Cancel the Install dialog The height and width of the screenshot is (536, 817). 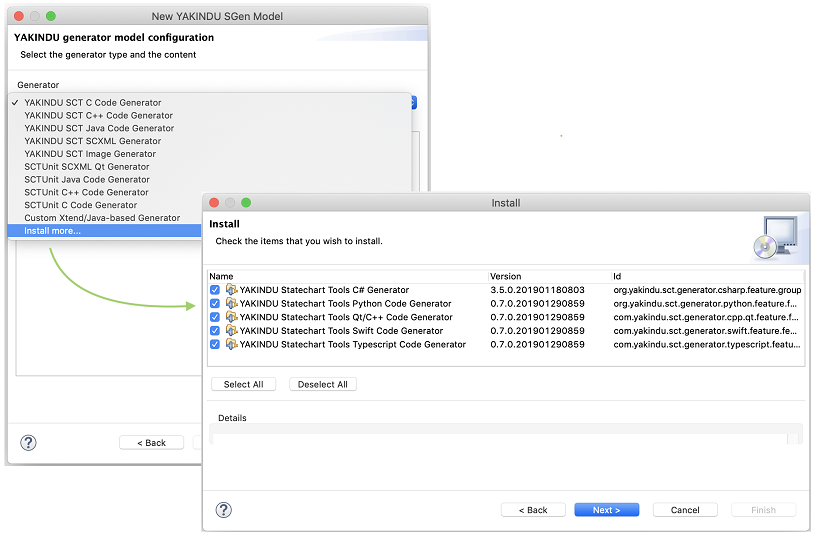685,510
